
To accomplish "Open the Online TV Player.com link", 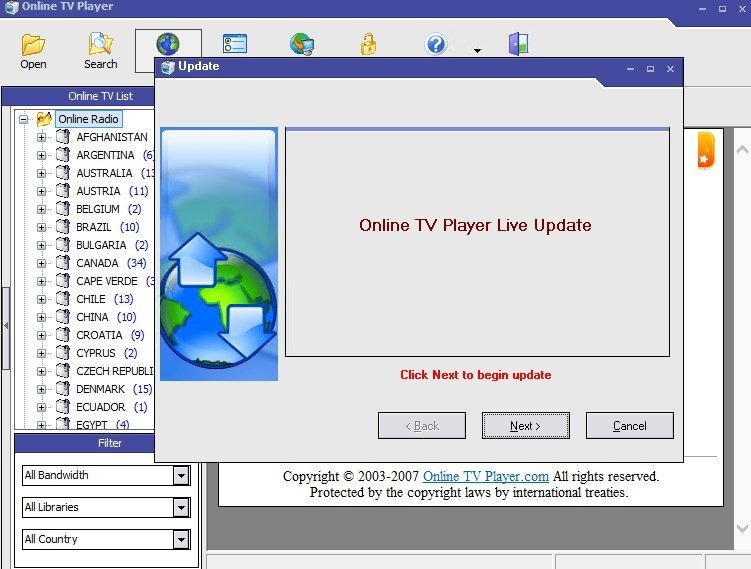I will coord(486,477).
